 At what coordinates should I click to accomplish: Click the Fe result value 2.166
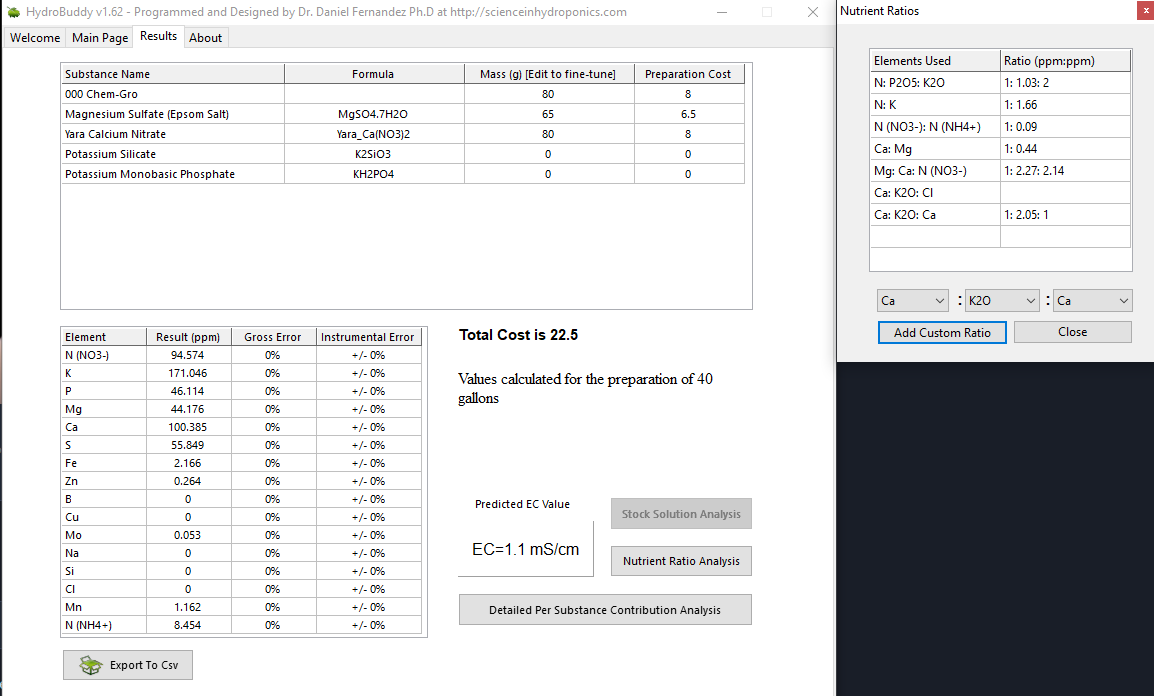click(188, 464)
